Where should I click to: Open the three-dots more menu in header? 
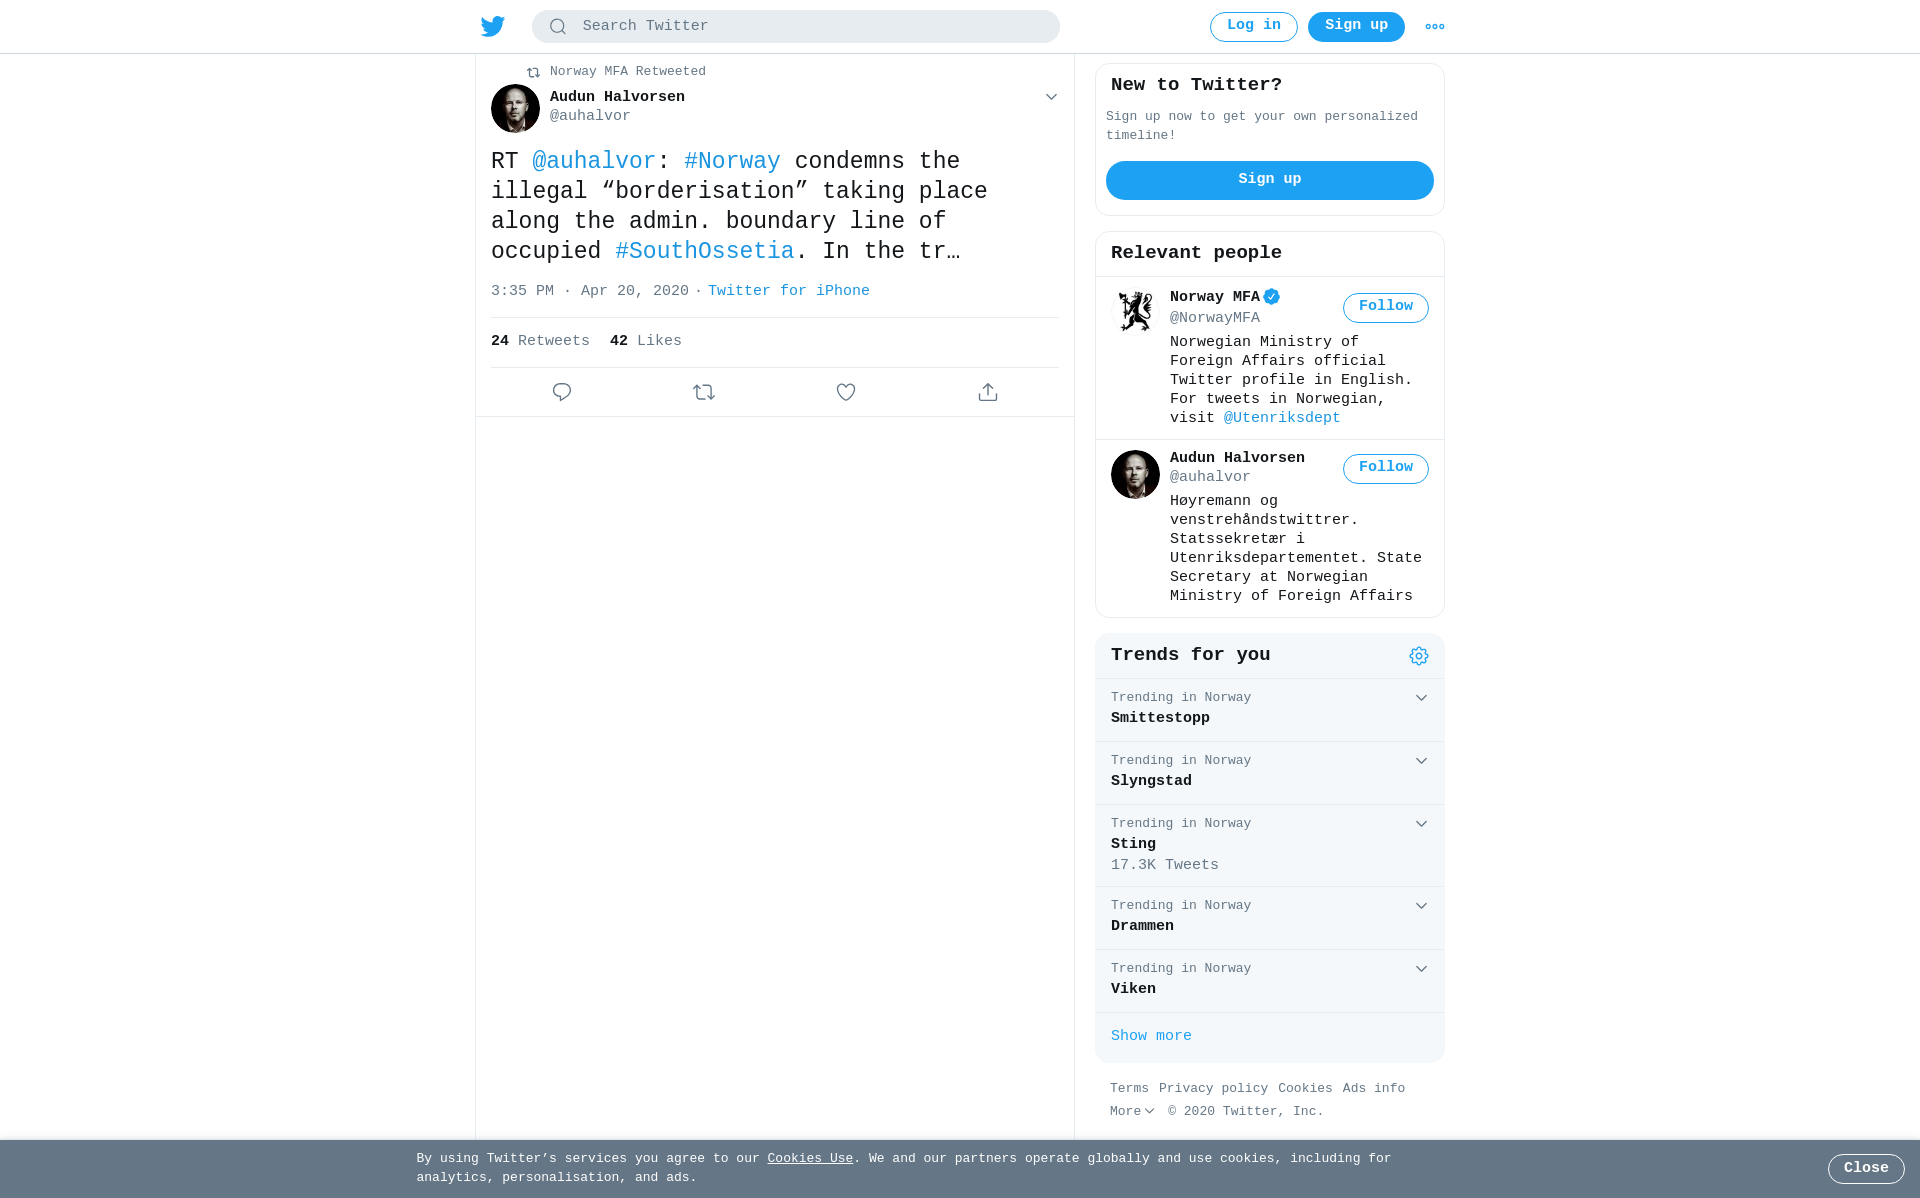pyautogui.click(x=1435, y=27)
